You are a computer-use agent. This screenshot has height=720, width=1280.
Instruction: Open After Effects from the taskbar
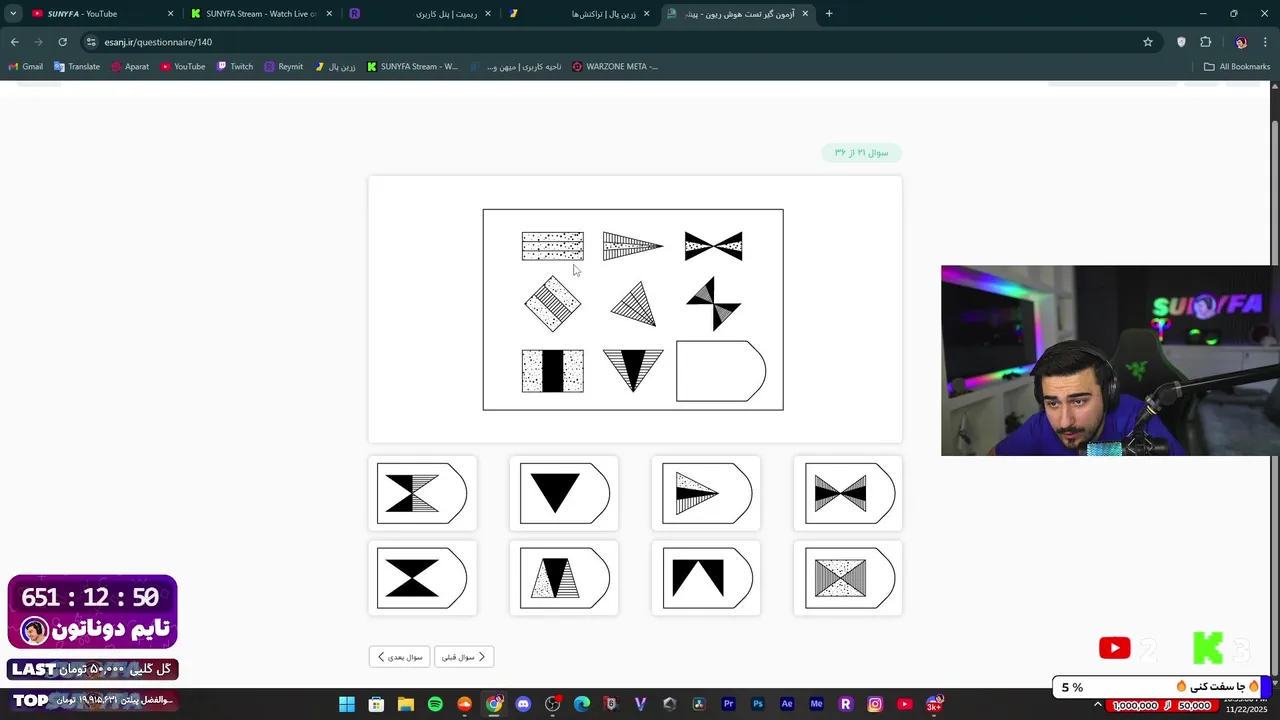click(787, 704)
